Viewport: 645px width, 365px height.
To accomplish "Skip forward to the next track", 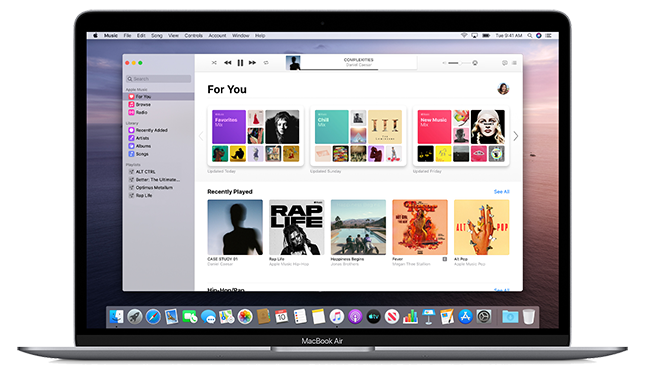I will 252,63.
